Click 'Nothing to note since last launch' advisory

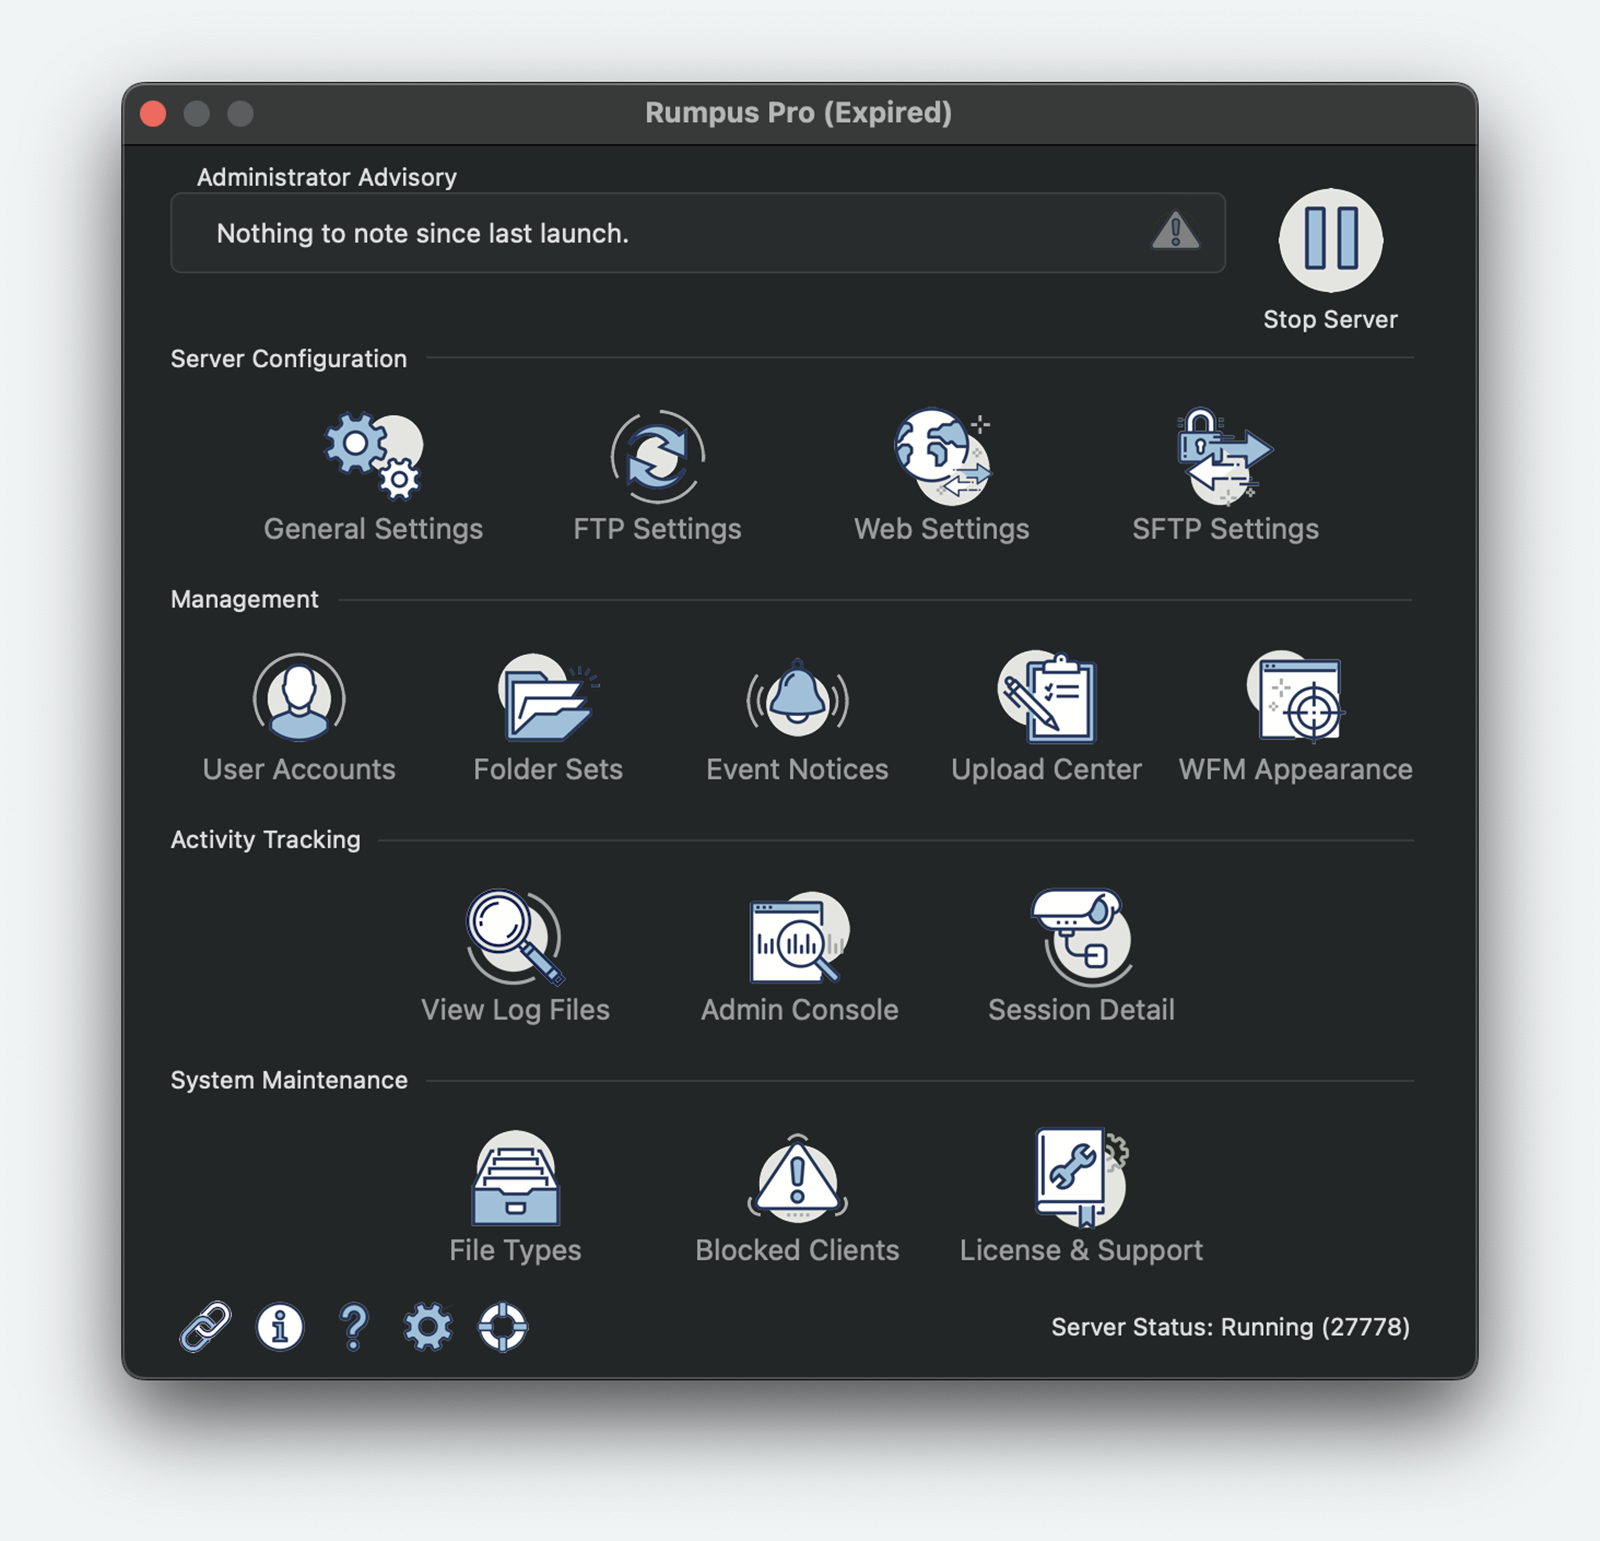click(422, 233)
